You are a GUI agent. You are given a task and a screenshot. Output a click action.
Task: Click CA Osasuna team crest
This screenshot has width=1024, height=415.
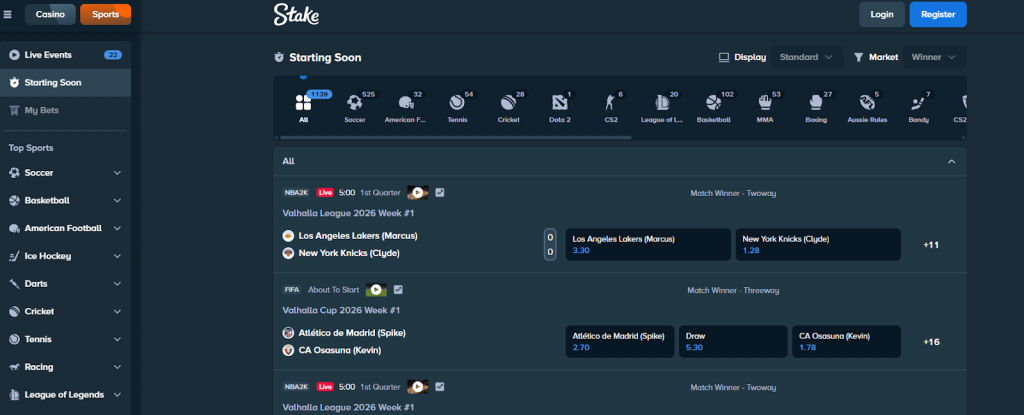288,350
